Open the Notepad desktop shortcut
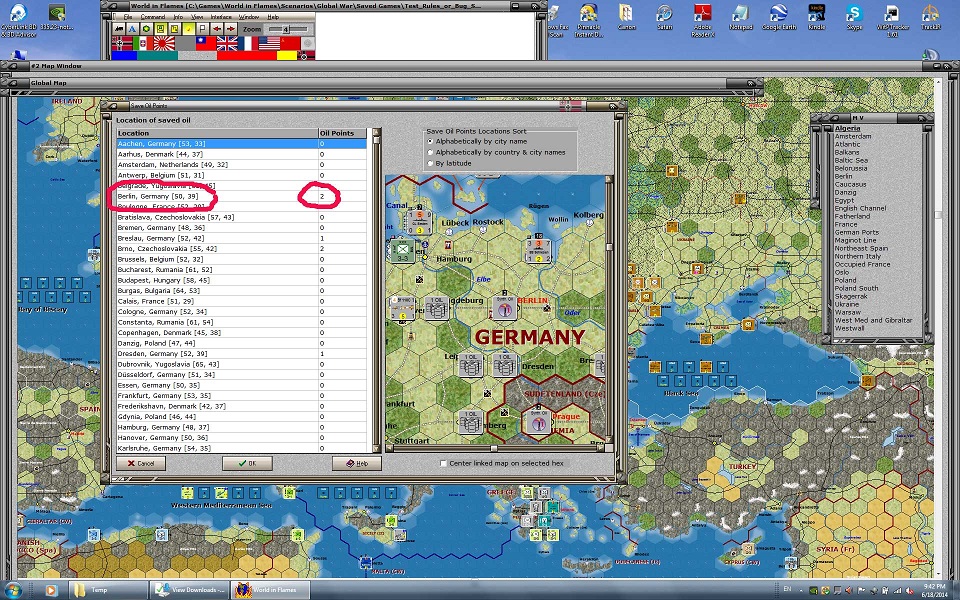The width and height of the screenshot is (960, 600). pos(740,18)
